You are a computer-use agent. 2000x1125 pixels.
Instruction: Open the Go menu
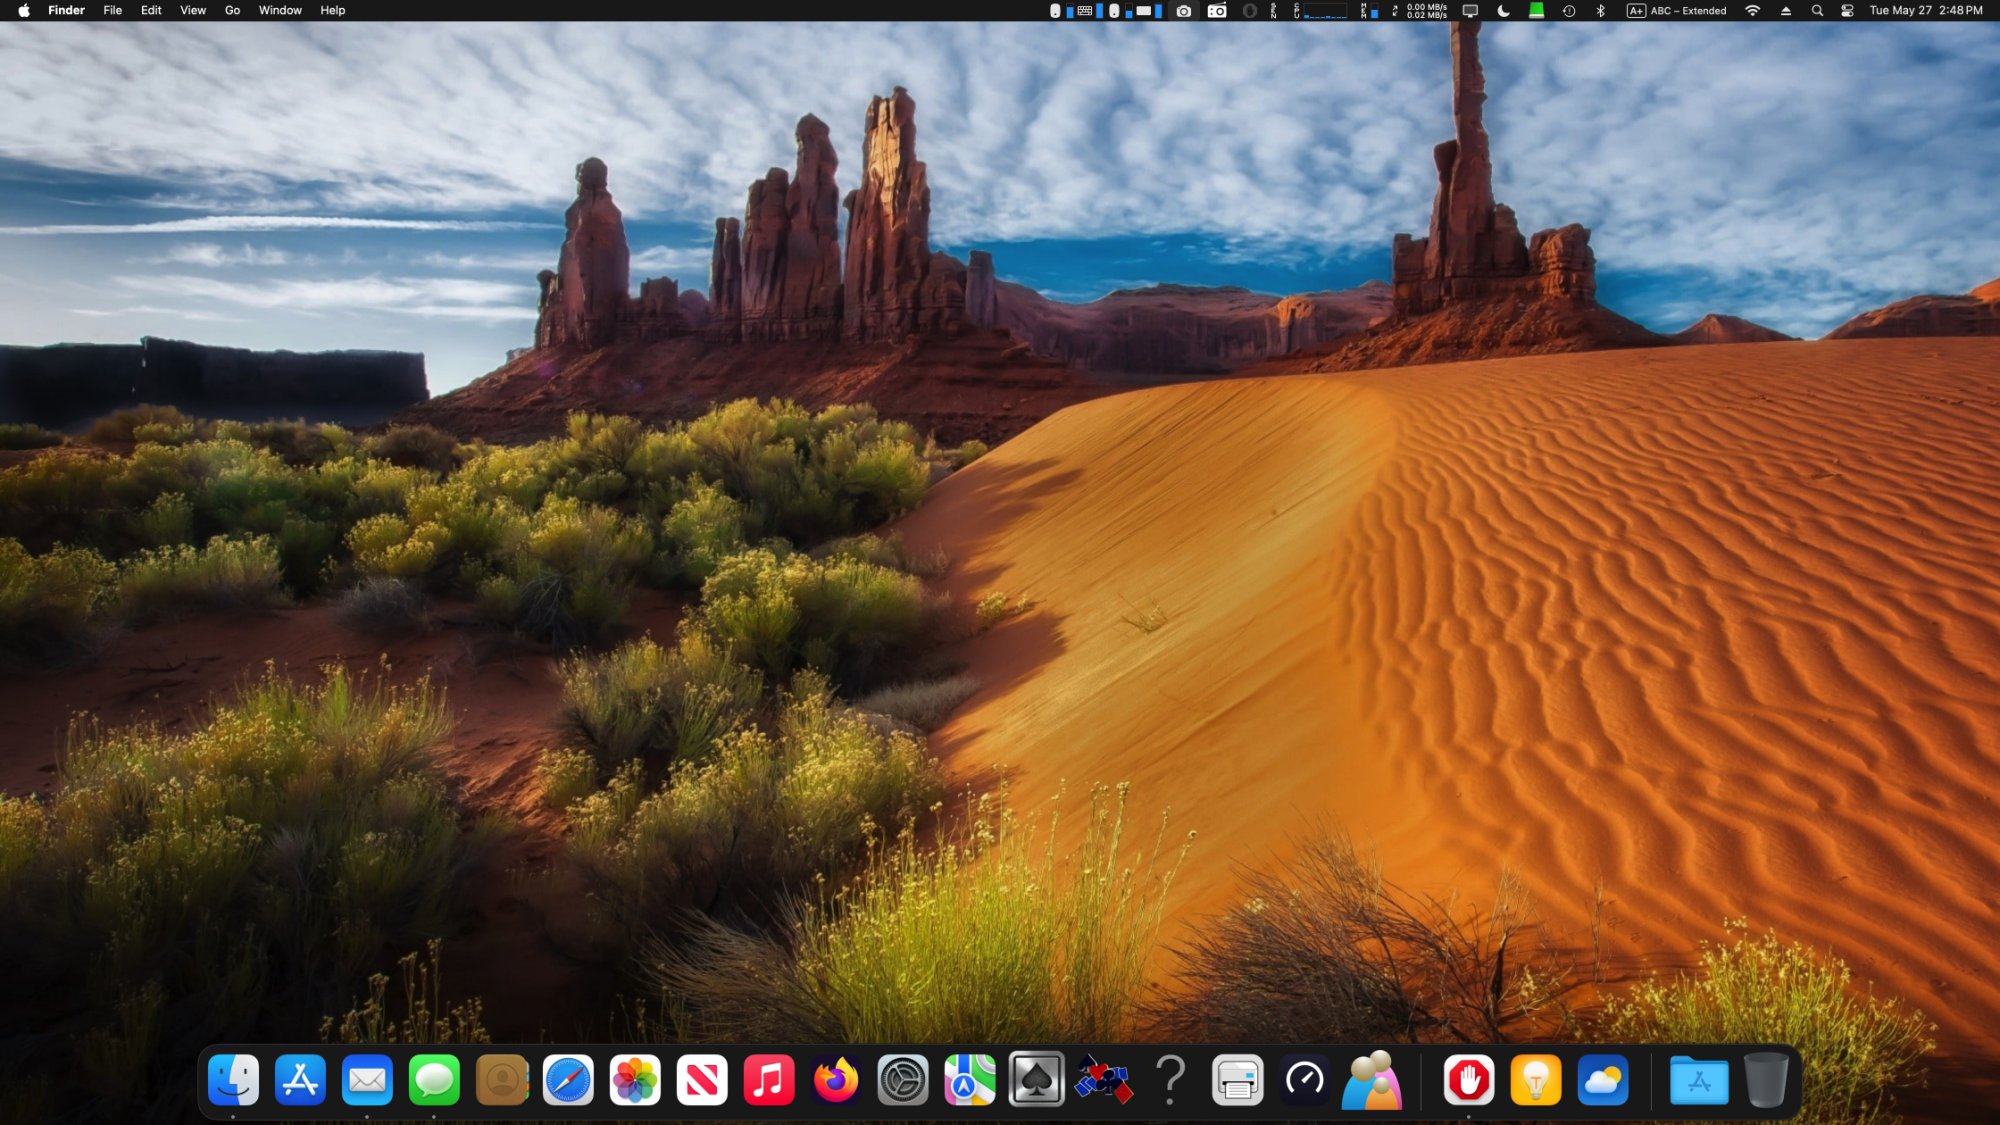coord(232,11)
